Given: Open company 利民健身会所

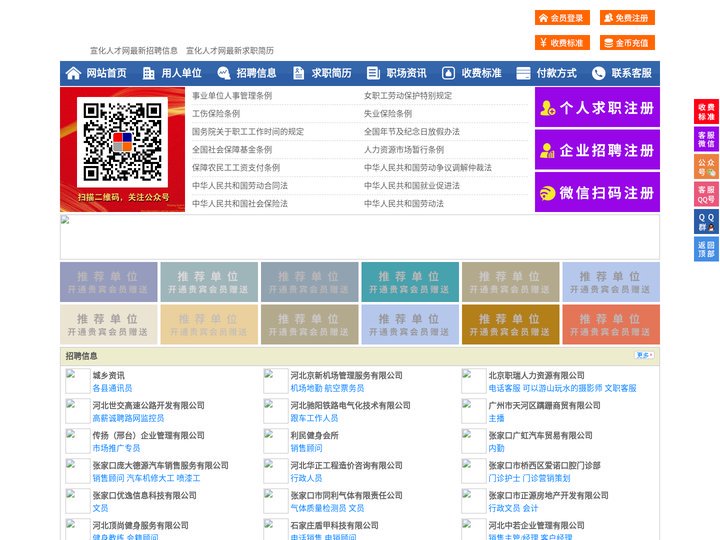Looking at the screenshot, I should click(315, 435).
